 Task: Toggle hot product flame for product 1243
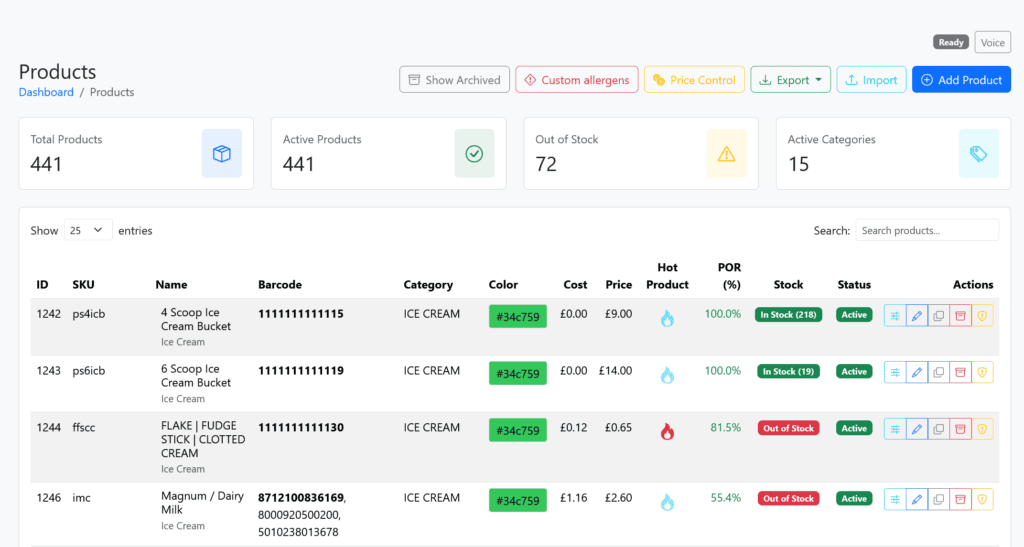click(x=667, y=375)
